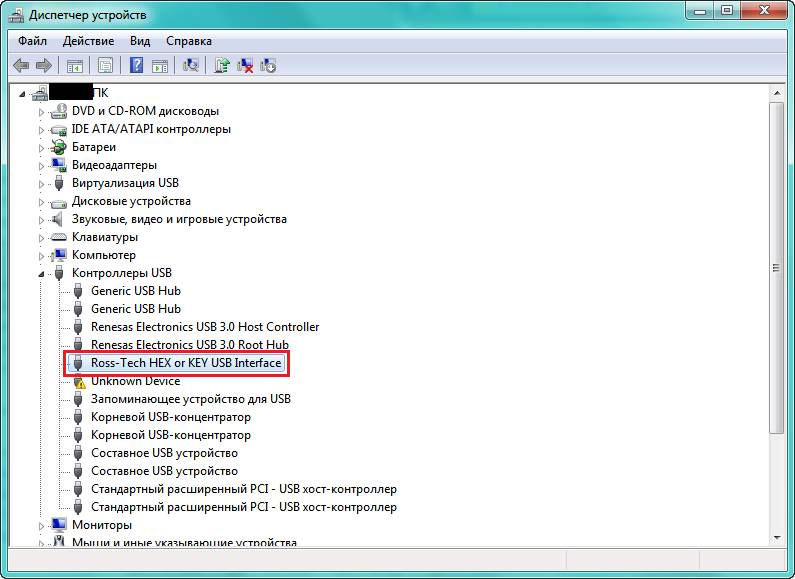Select Ross-Tech HEX or KEY USB Interface

[186, 363]
